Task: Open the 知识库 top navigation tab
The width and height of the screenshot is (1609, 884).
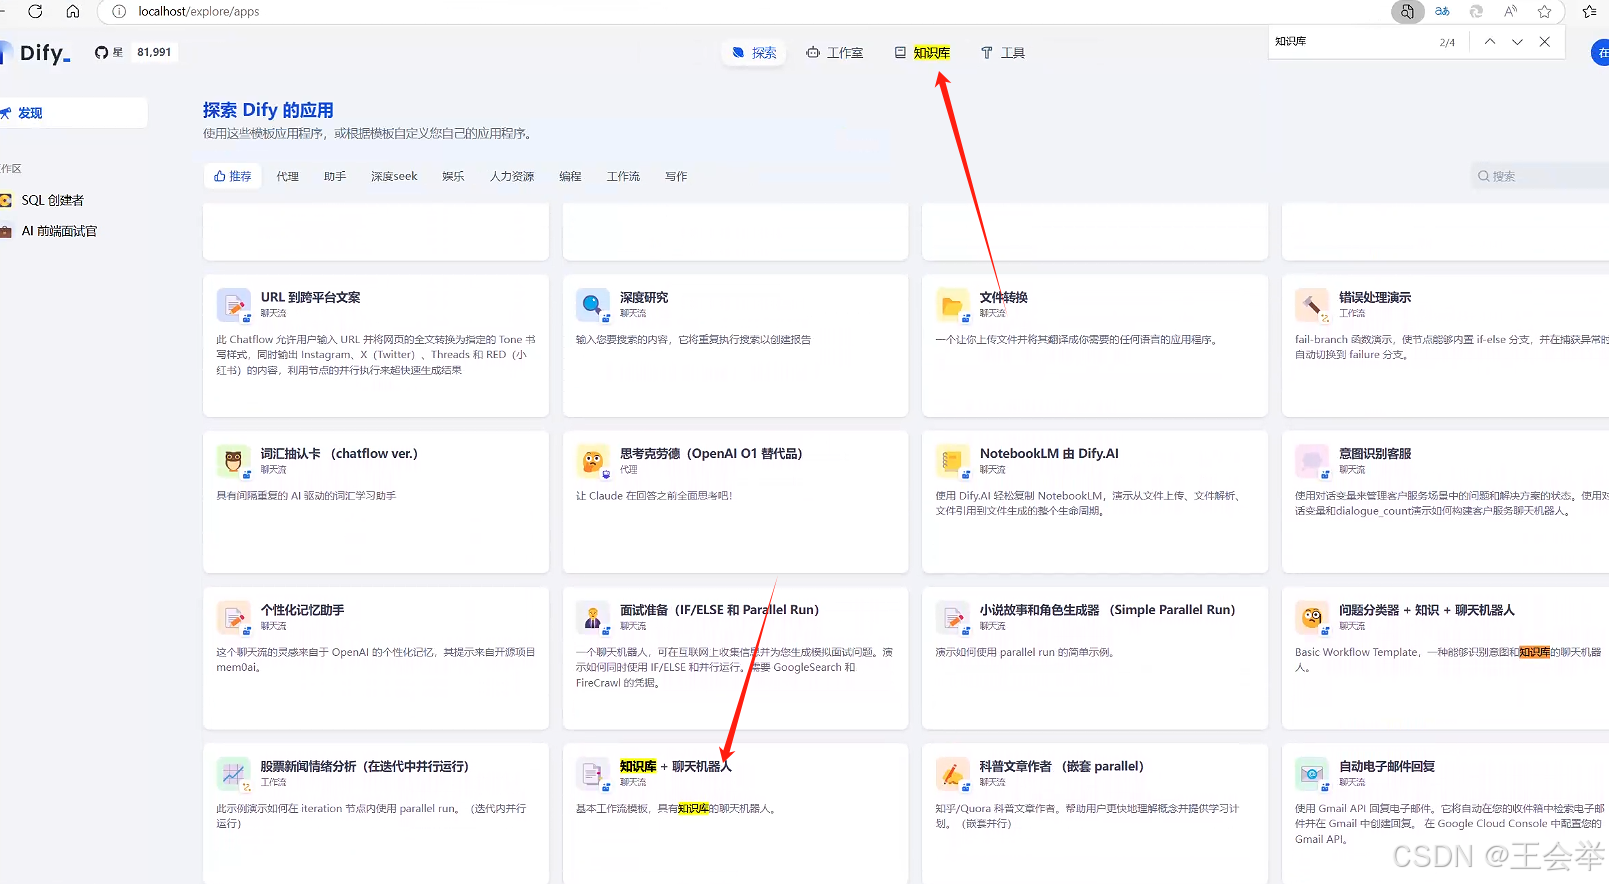Action: pyautogui.click(x=922, y=52)
